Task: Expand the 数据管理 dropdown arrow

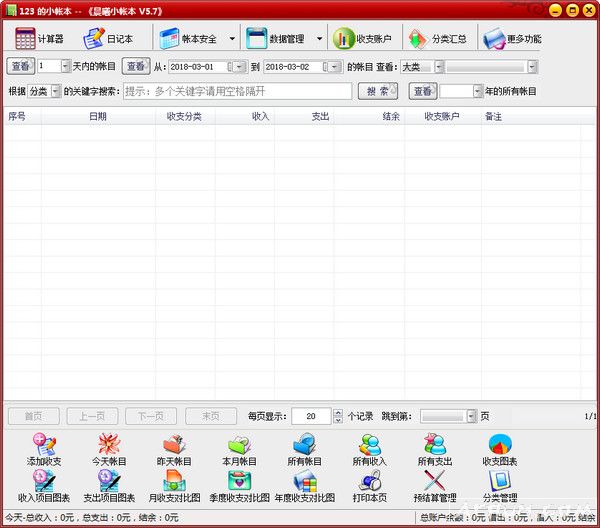Action: [319, 40]
